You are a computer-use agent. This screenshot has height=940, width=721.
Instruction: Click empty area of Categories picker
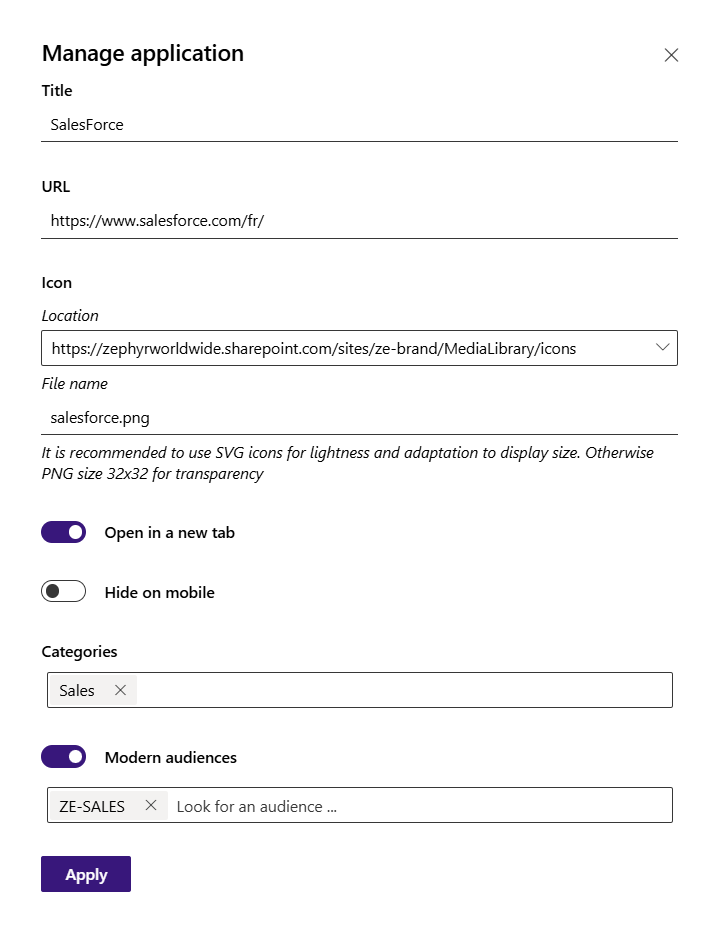(x=405, y=690)
